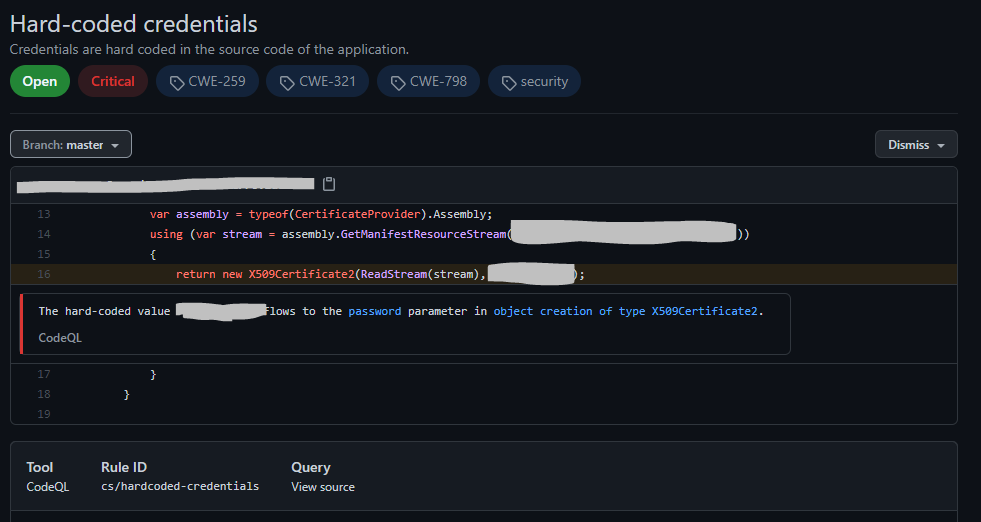The height and width of the screenshot is (522, 981).
Task: Select the cs/hardcoded-credentials rule ID text
Action: 180,486
